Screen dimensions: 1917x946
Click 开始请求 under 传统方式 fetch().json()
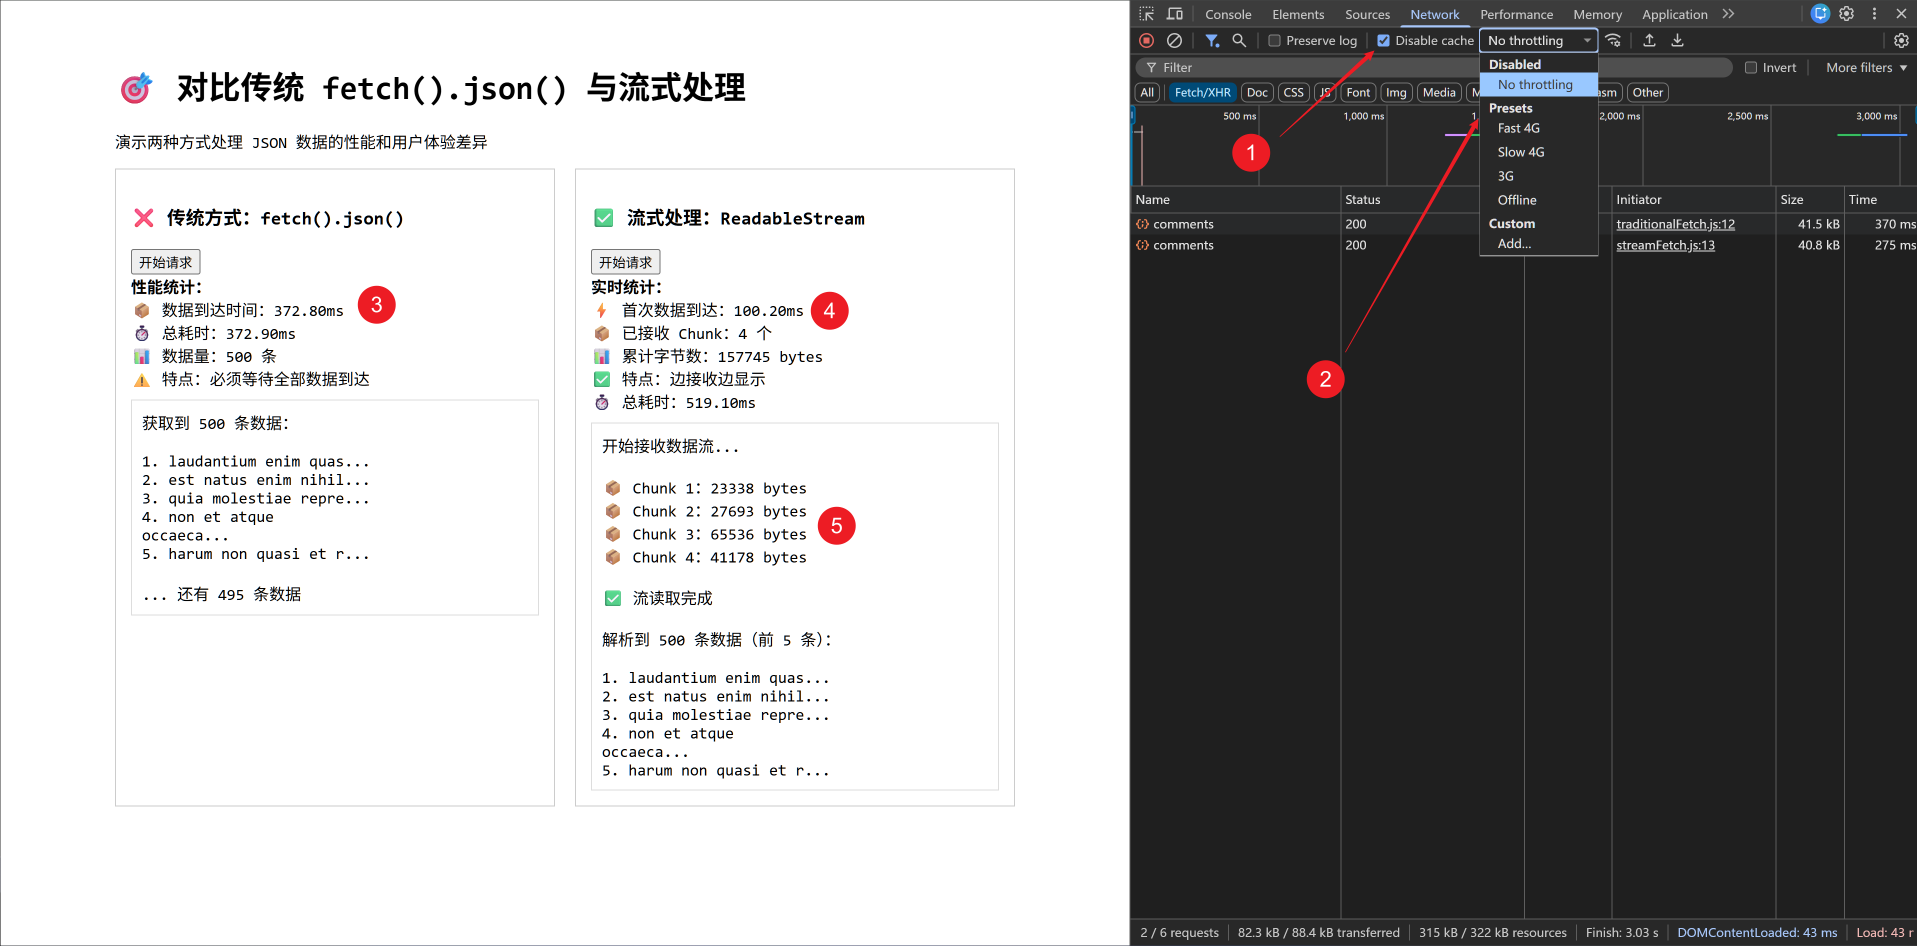[166, 262]
